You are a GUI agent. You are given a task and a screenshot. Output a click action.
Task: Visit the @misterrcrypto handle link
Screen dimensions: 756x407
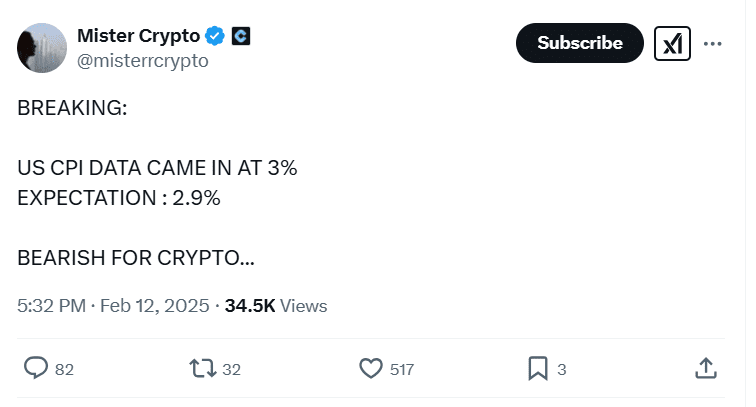coord(143,60)
